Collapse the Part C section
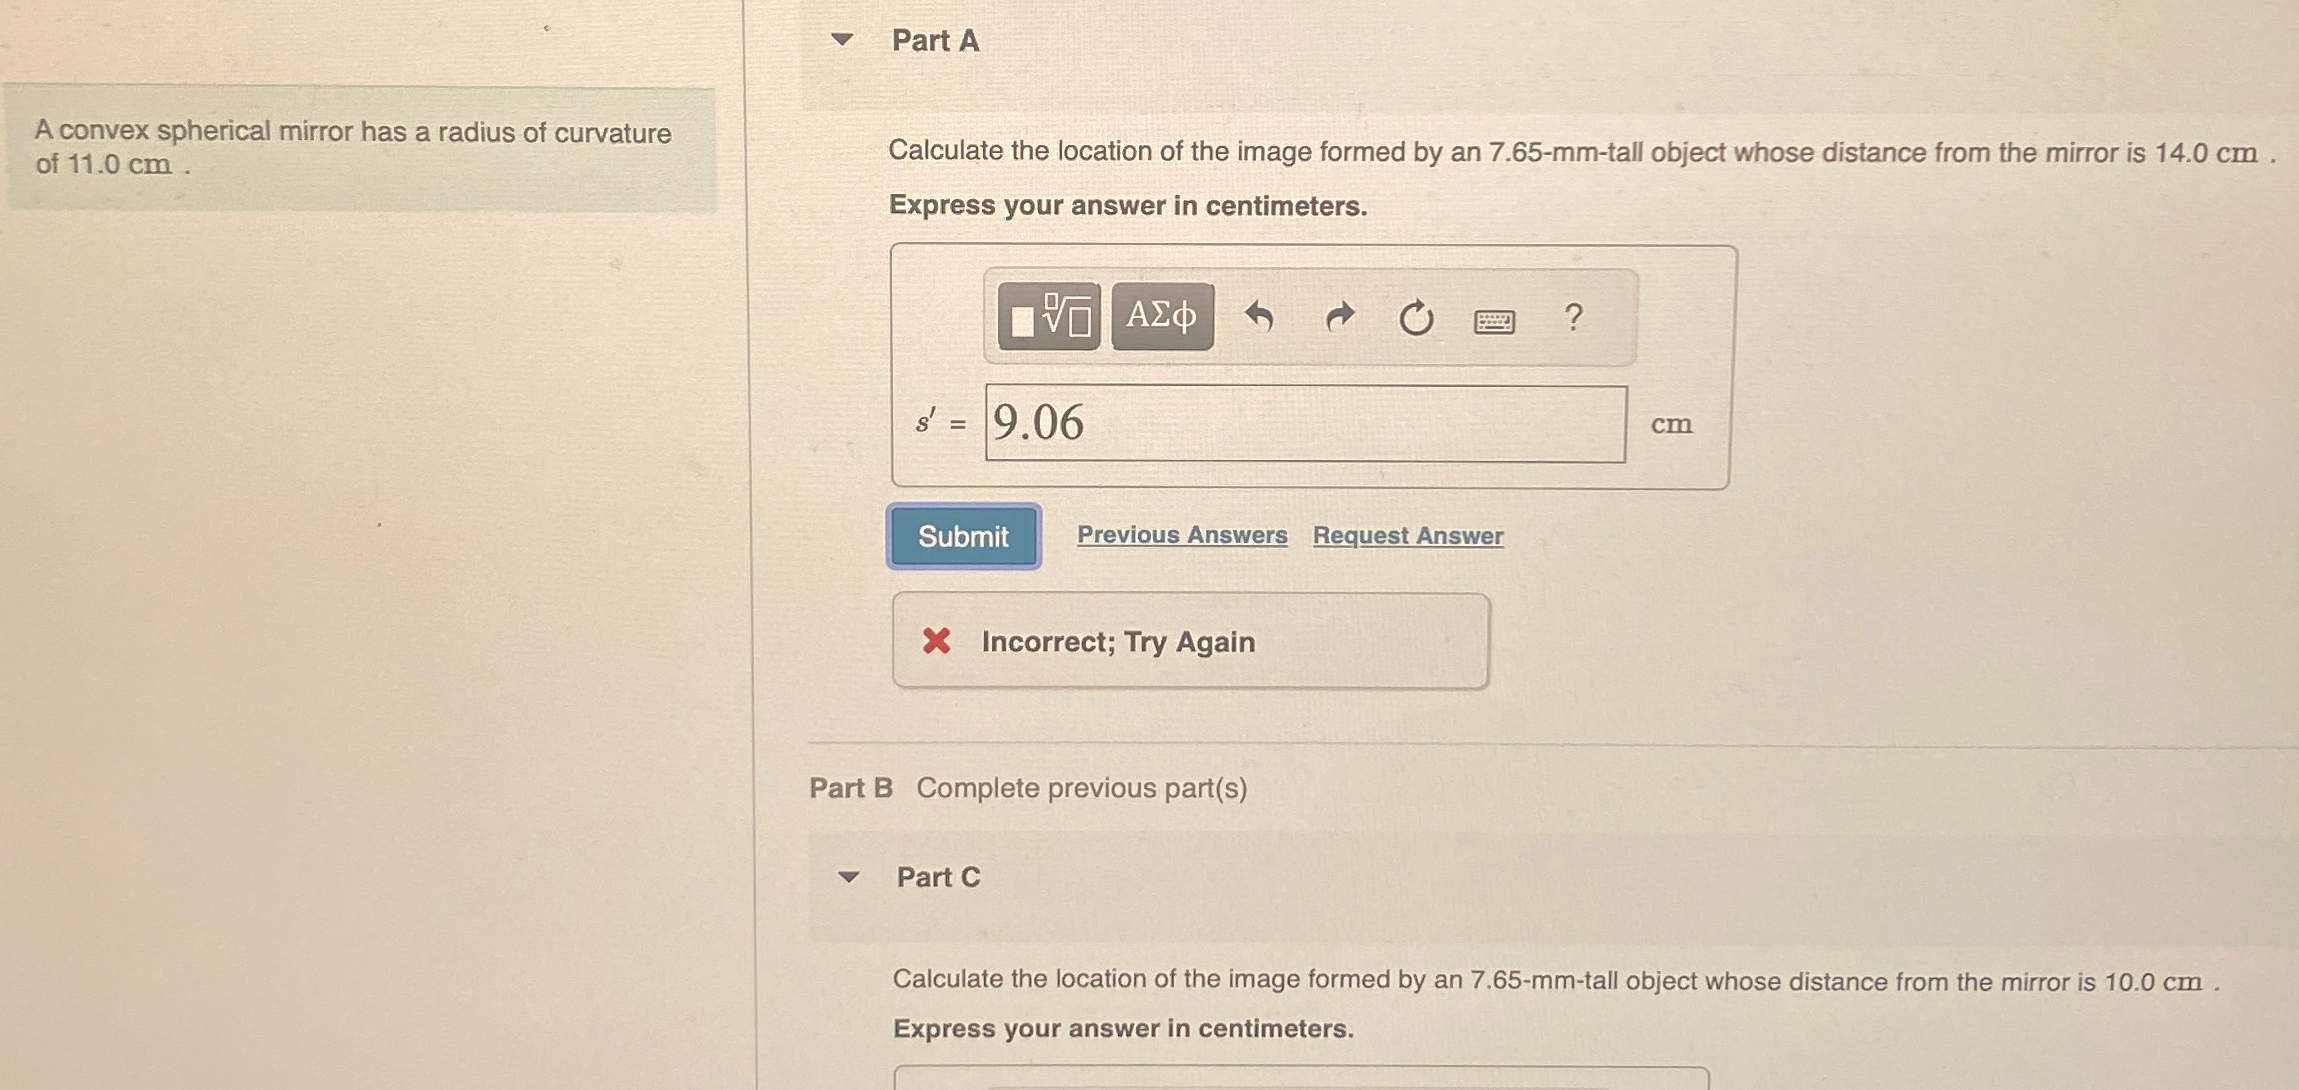 coord(848,877)
